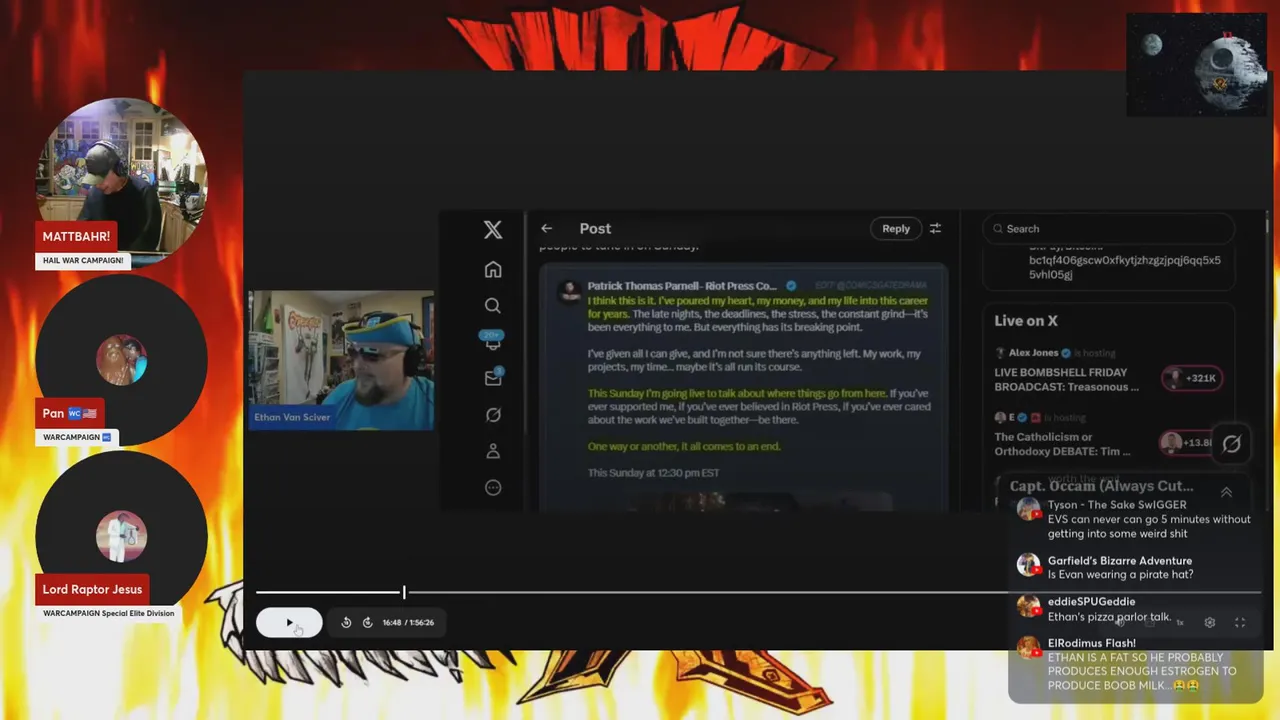Click the X logo icon
1280x720 pixels.
pos(493,229)
